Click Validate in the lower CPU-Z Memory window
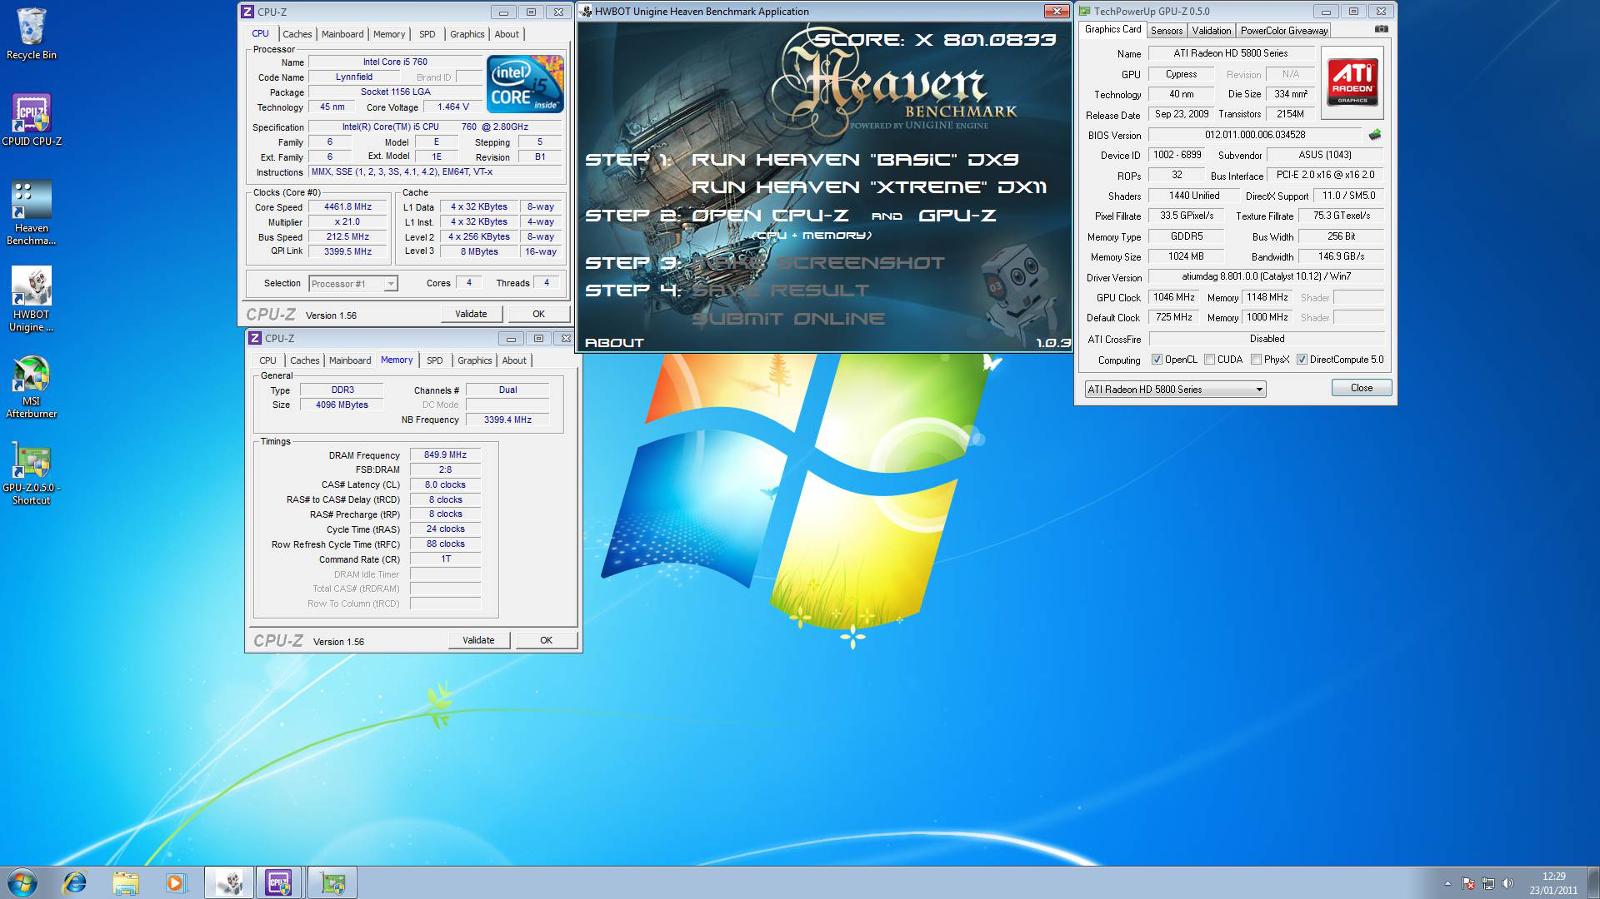 point(478,640)
